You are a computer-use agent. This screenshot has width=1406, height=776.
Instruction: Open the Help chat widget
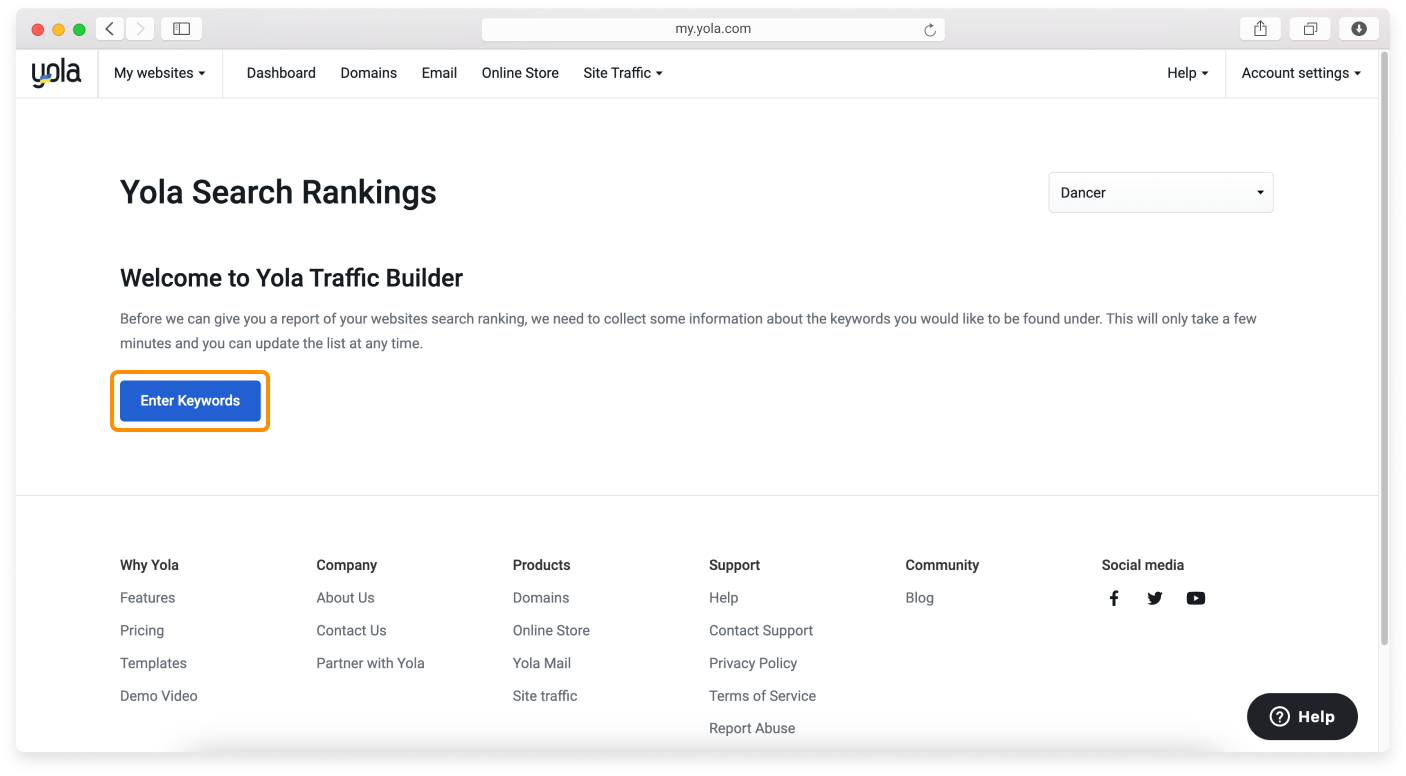pos(1301,716)
